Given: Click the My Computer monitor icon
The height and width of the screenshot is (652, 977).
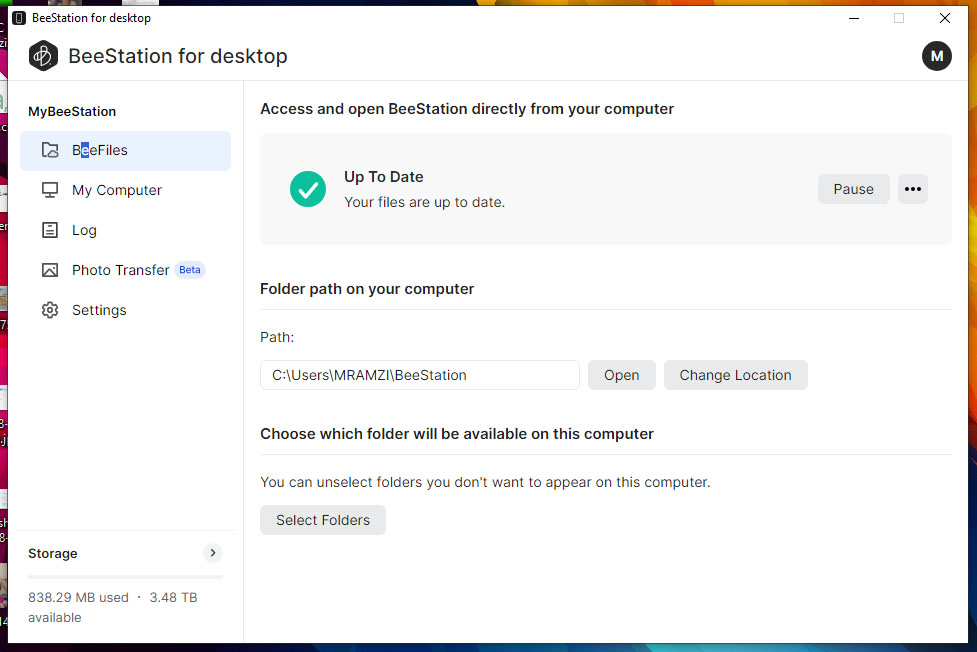Looking at the screenshot, I should [50, 190].
